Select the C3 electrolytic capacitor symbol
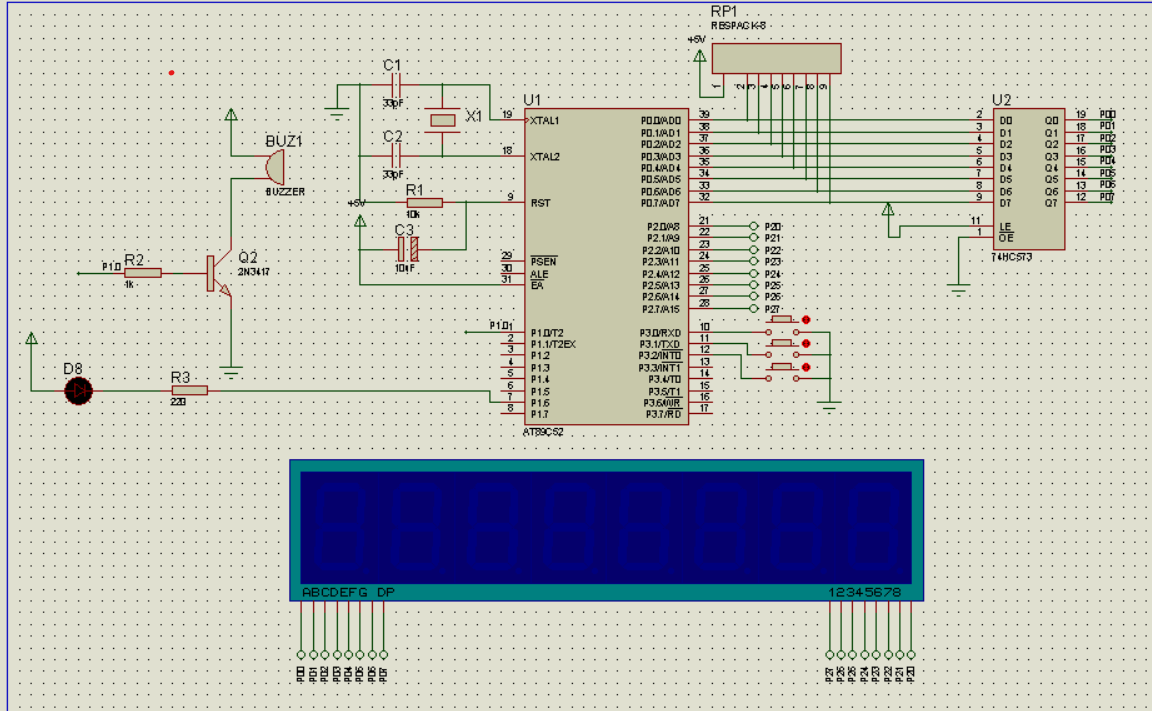The height and width of the screenshot is (711, 1152). (408, 250)
